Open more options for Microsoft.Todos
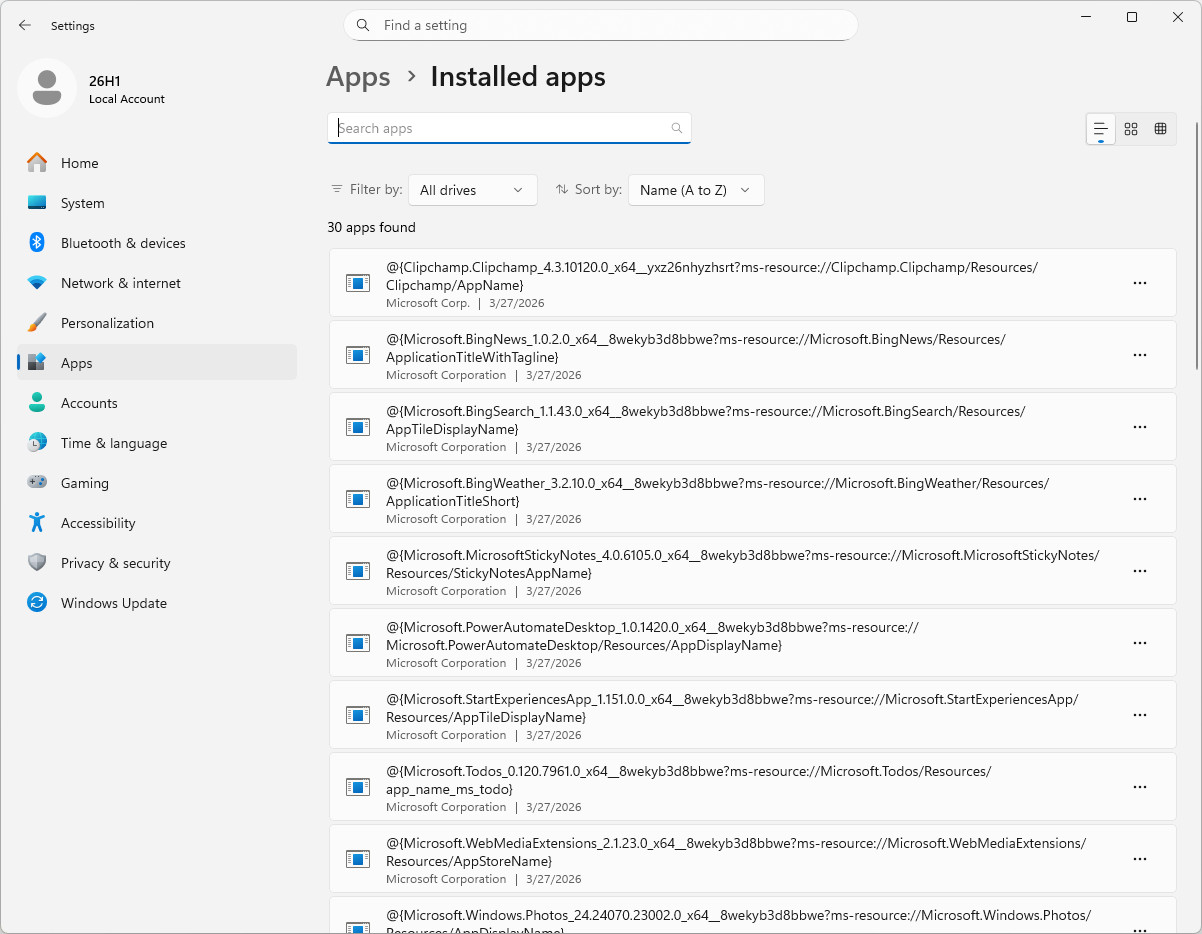This screenshot has width=1202, height=934. tap(1139, 787)
